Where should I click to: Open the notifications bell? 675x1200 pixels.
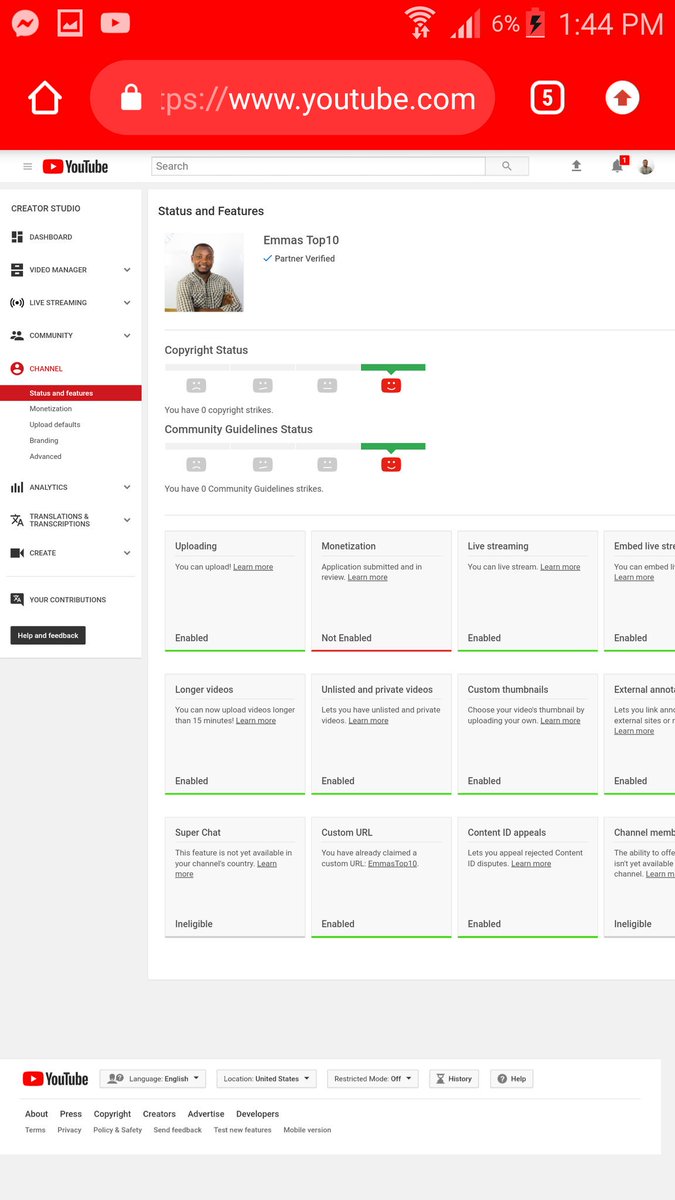point(617,166)
